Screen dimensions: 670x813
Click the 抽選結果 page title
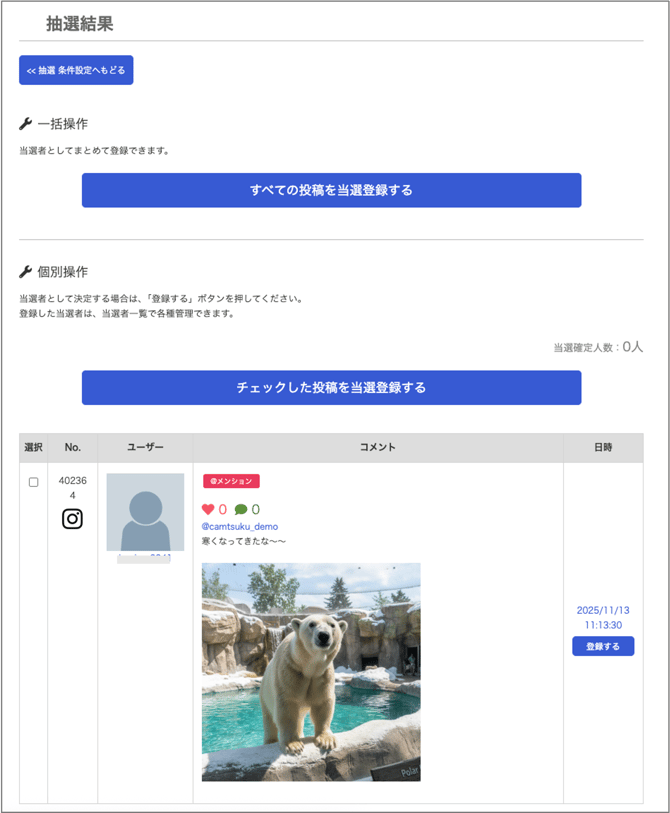80,23
